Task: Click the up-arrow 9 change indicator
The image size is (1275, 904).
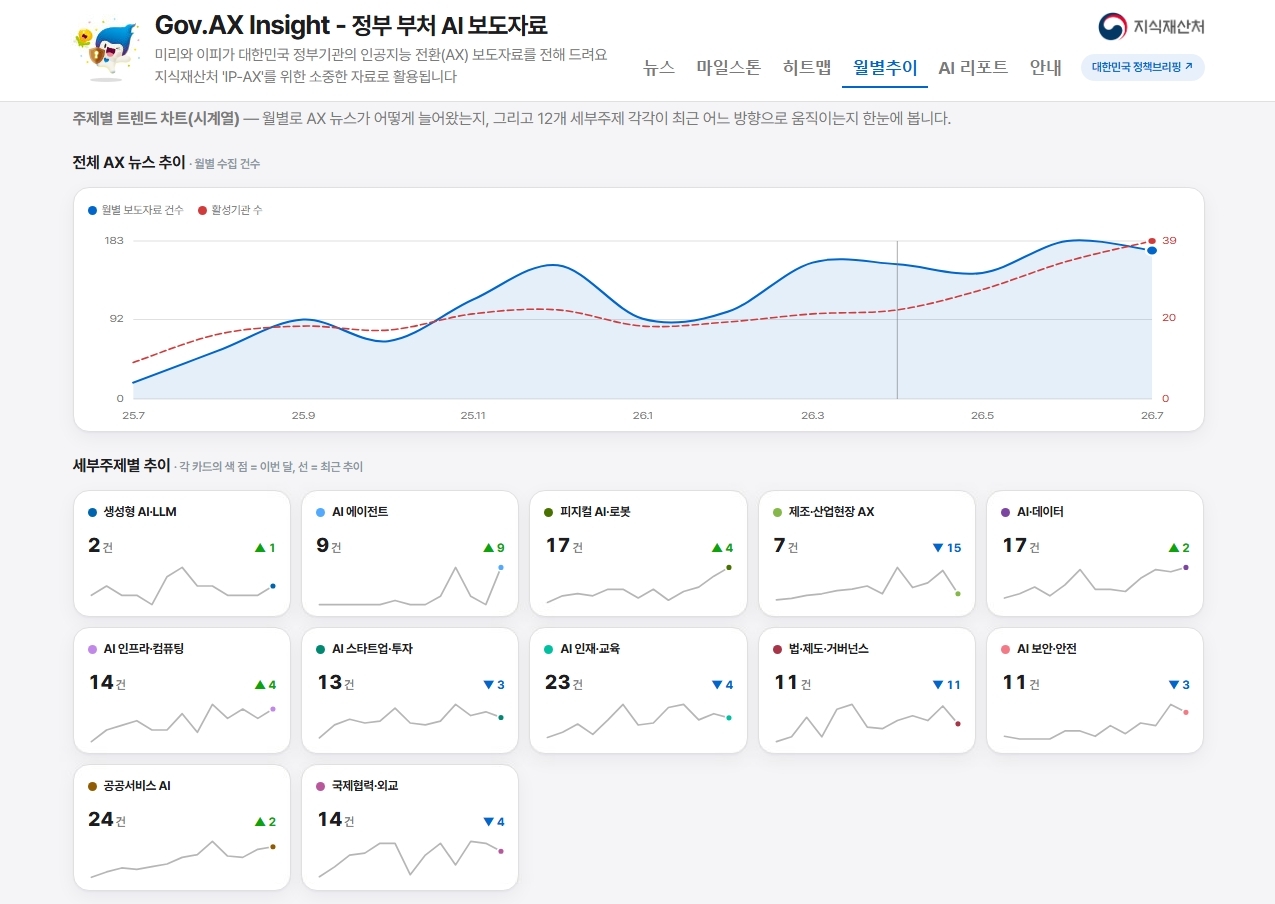Action: (x=494, y=547)
